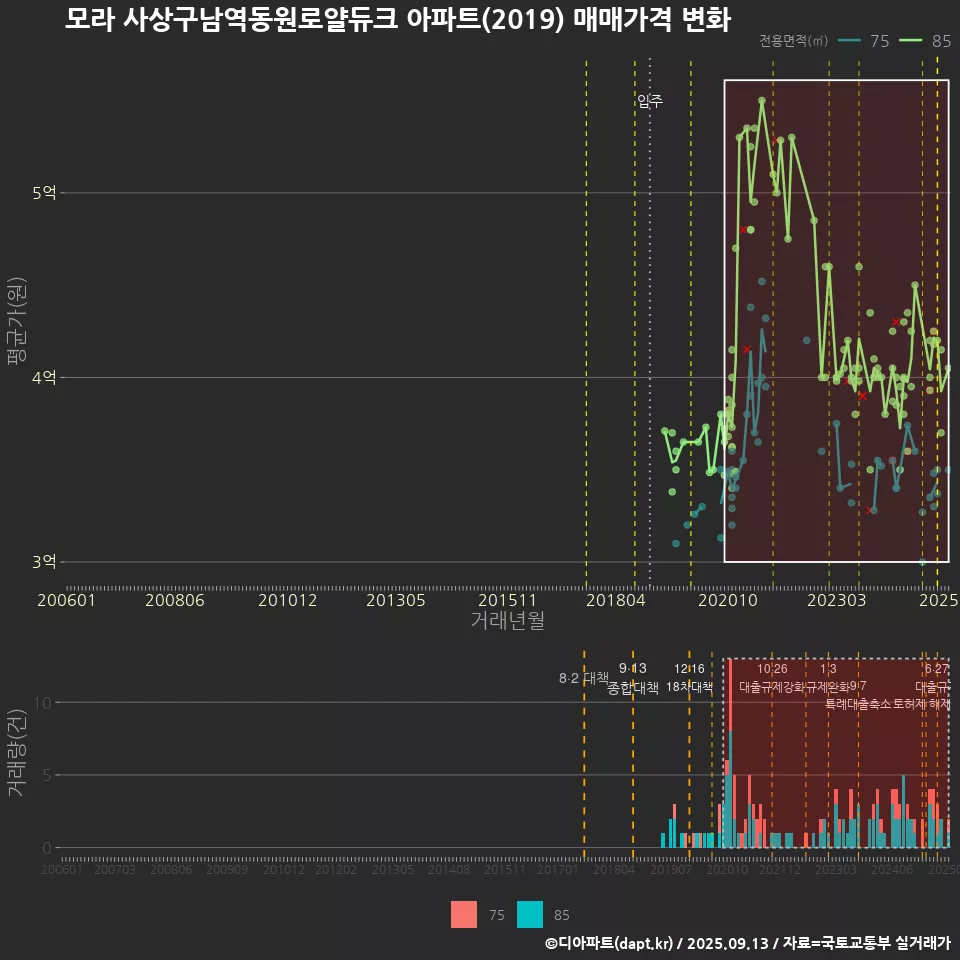Image resolution: width=960 pixels, height=960 pixels.
Task: Click the '0' volume axis label
Action: click(x=47, y=849)
